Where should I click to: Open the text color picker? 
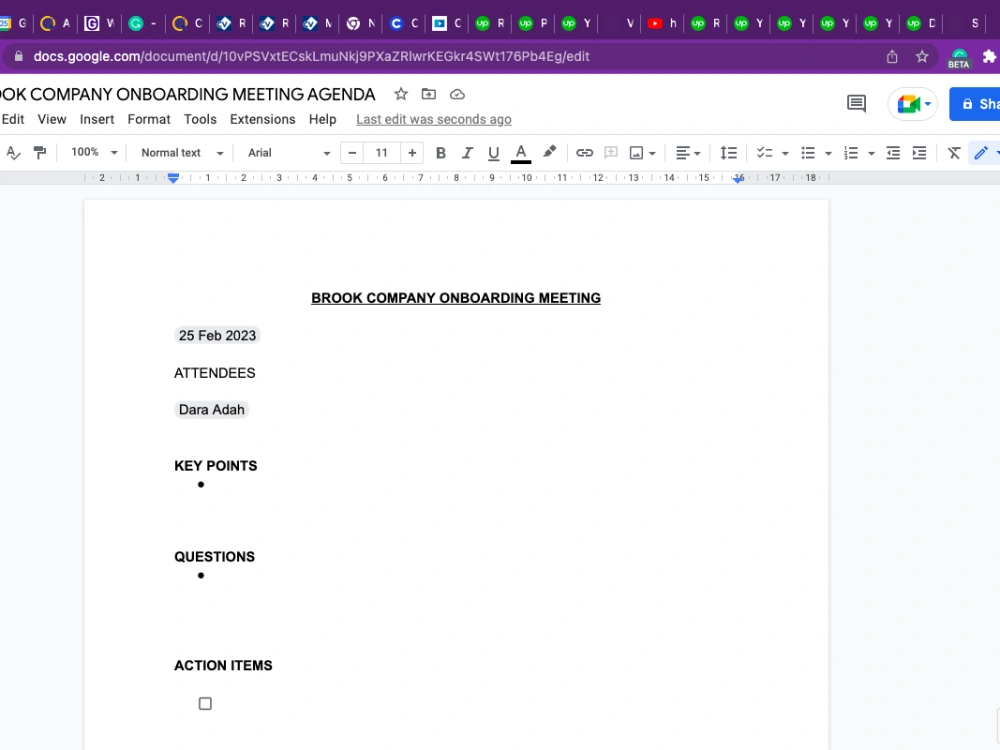pyautogui.click(x=521, y=153)
